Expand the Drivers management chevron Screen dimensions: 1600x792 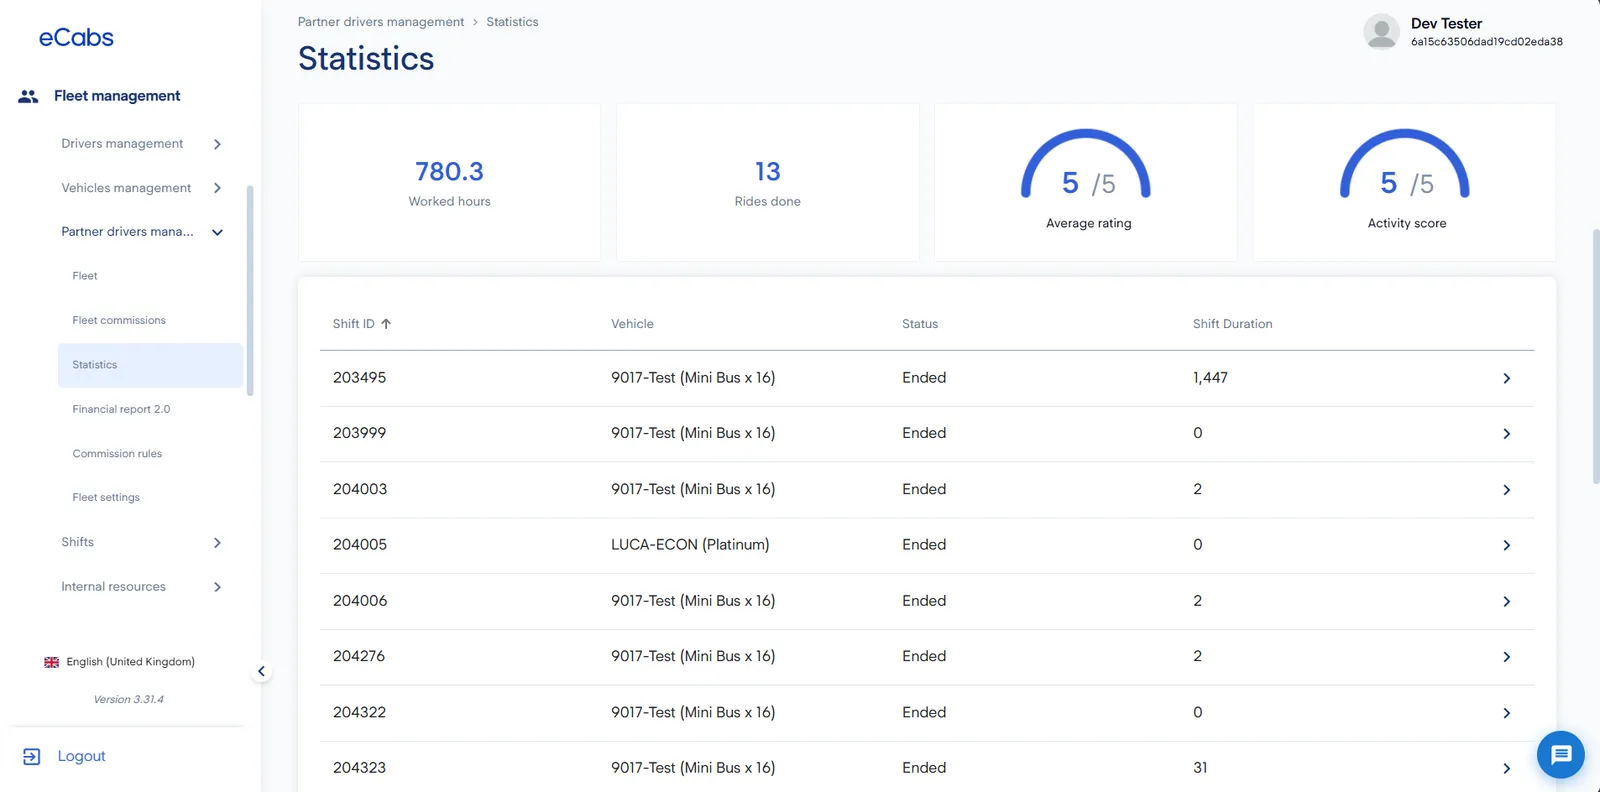click(x=217, y=144)
